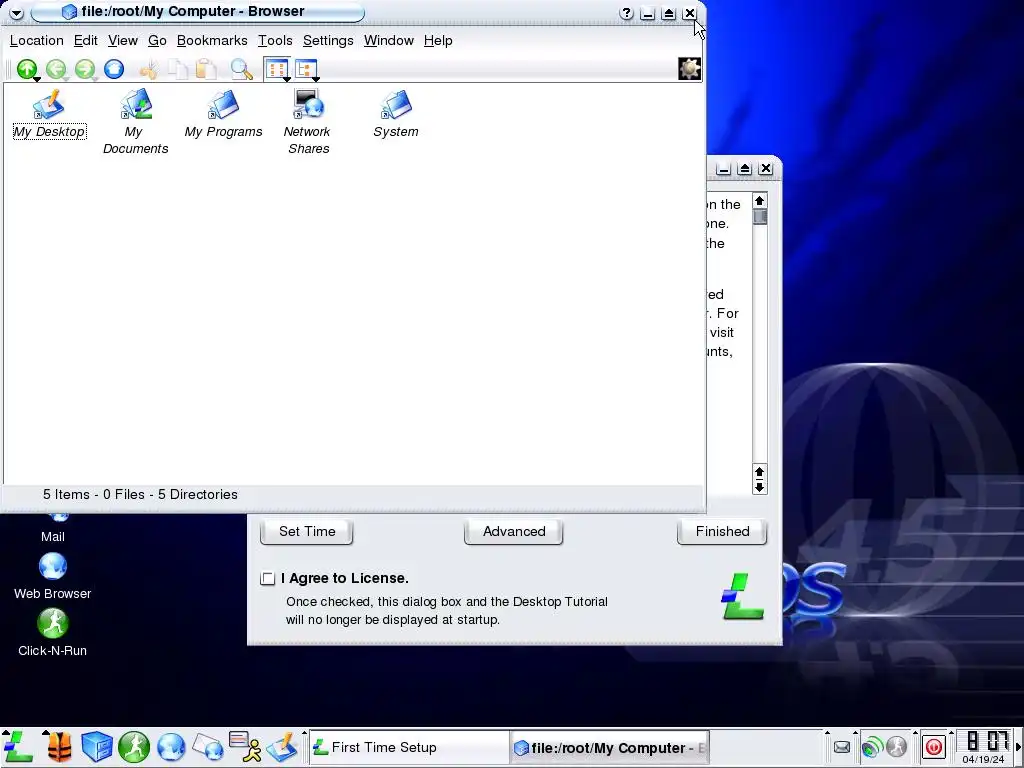Click the desktop pencil icon in panel
The width and height of the screenshot is (1024, 768).
point(282,747)
